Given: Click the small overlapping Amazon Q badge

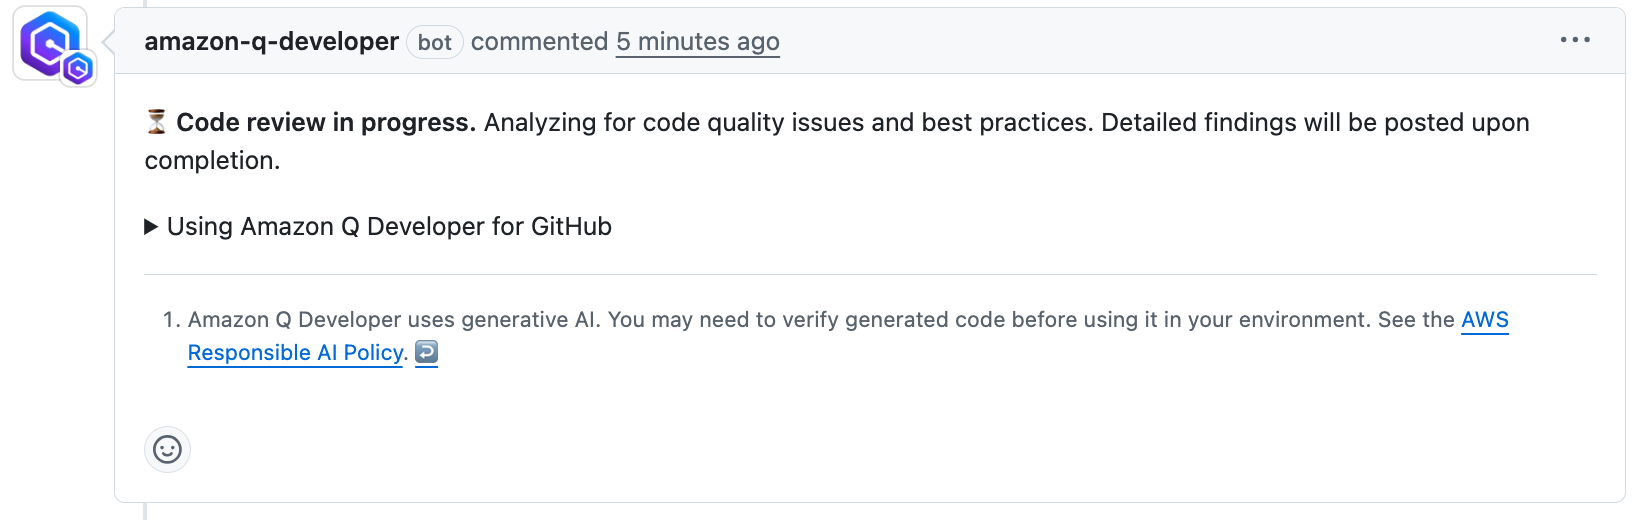Looking at the screenshot, I should (x=78, y=68).
